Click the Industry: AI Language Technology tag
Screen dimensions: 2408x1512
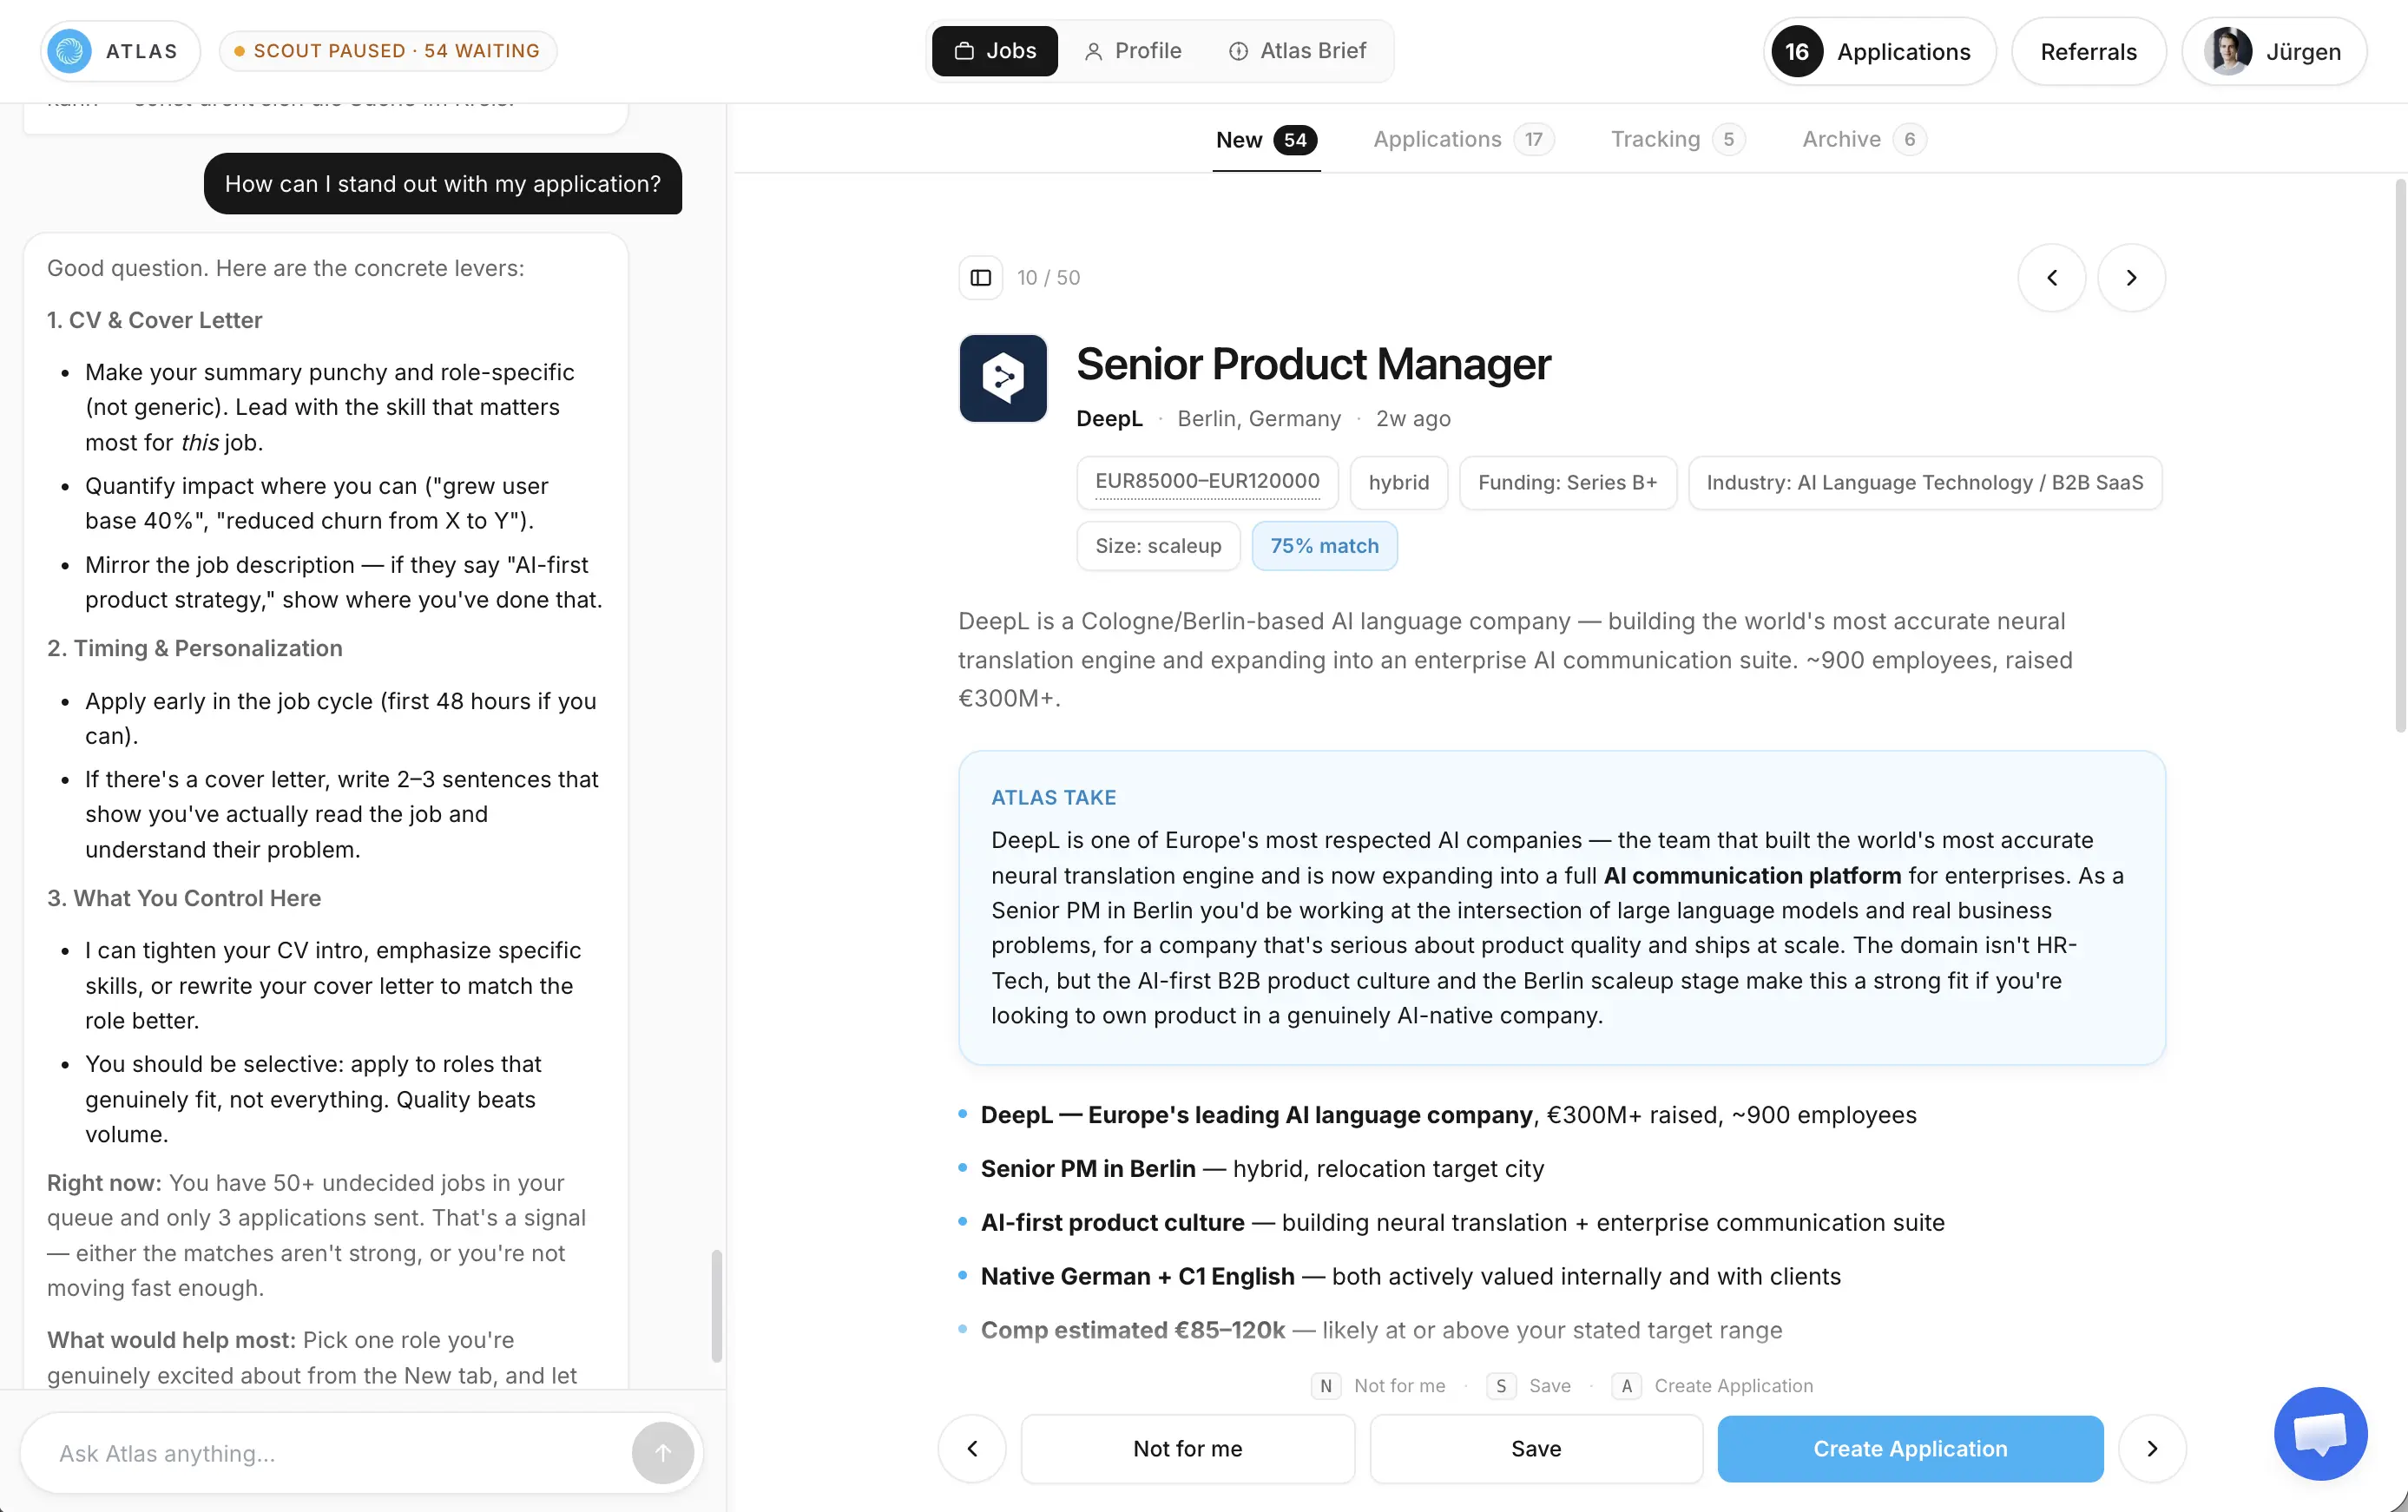coord(1924,483)
